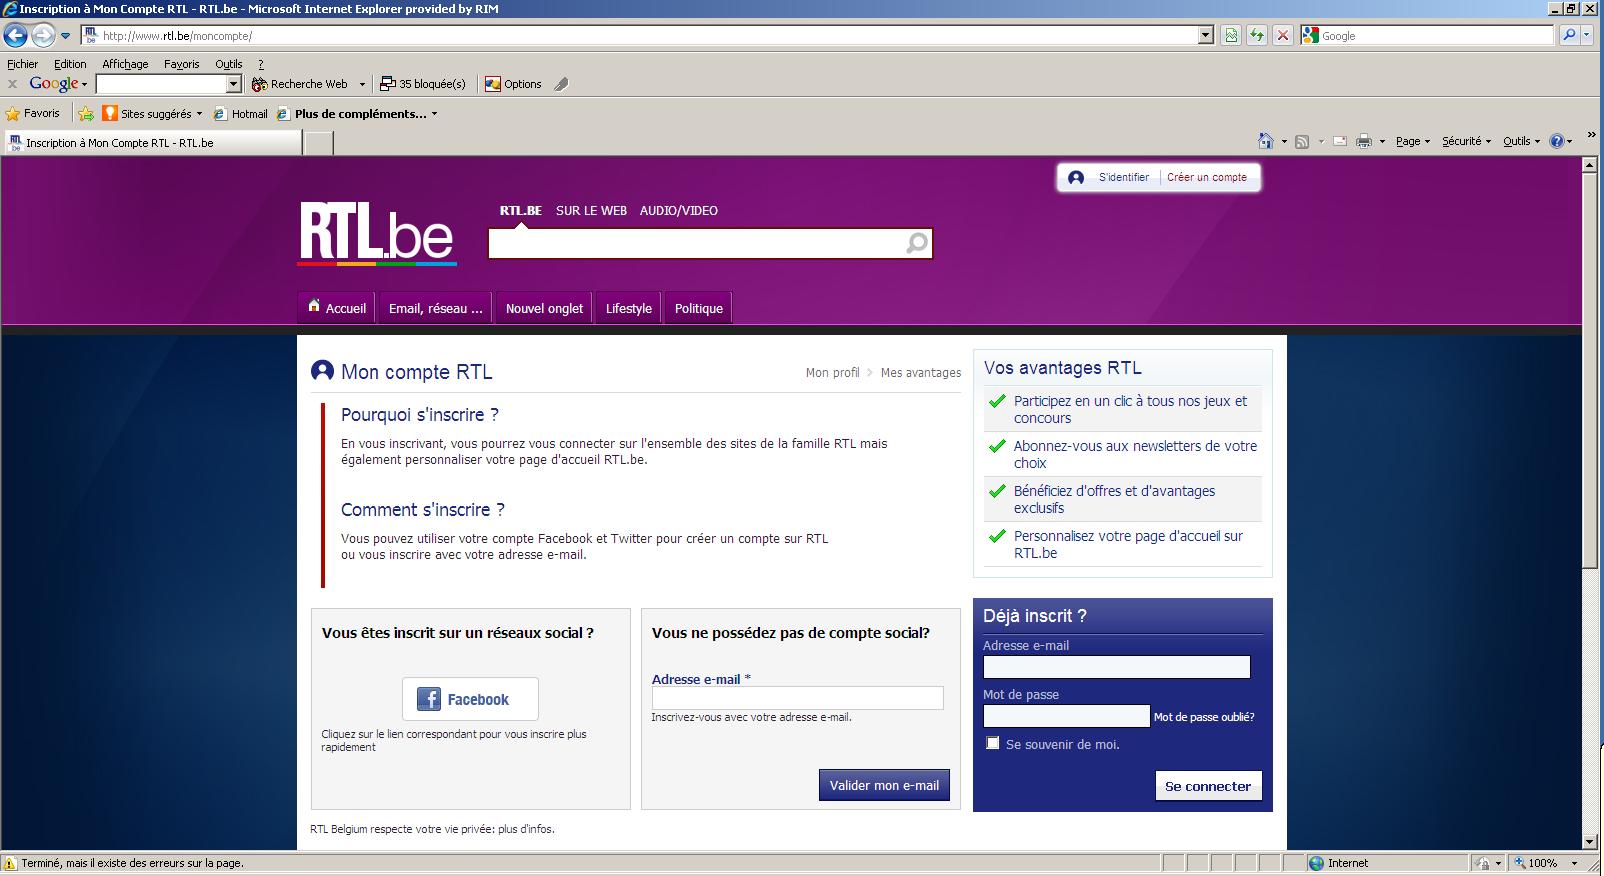Open Sites suggérés dropdown
1604x876 pixels.
152,114
